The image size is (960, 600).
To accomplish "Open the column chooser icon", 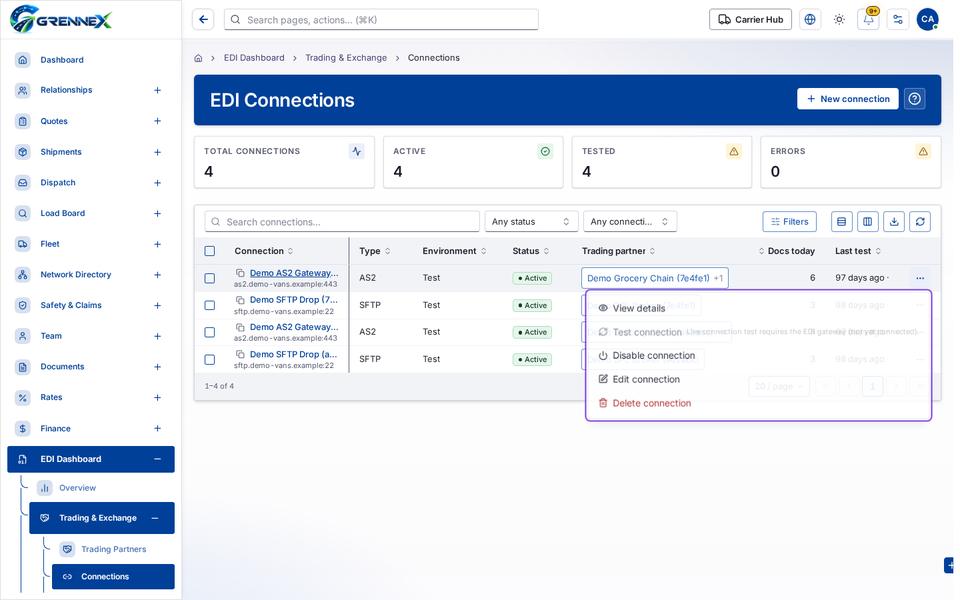I will tap(868, 222).
